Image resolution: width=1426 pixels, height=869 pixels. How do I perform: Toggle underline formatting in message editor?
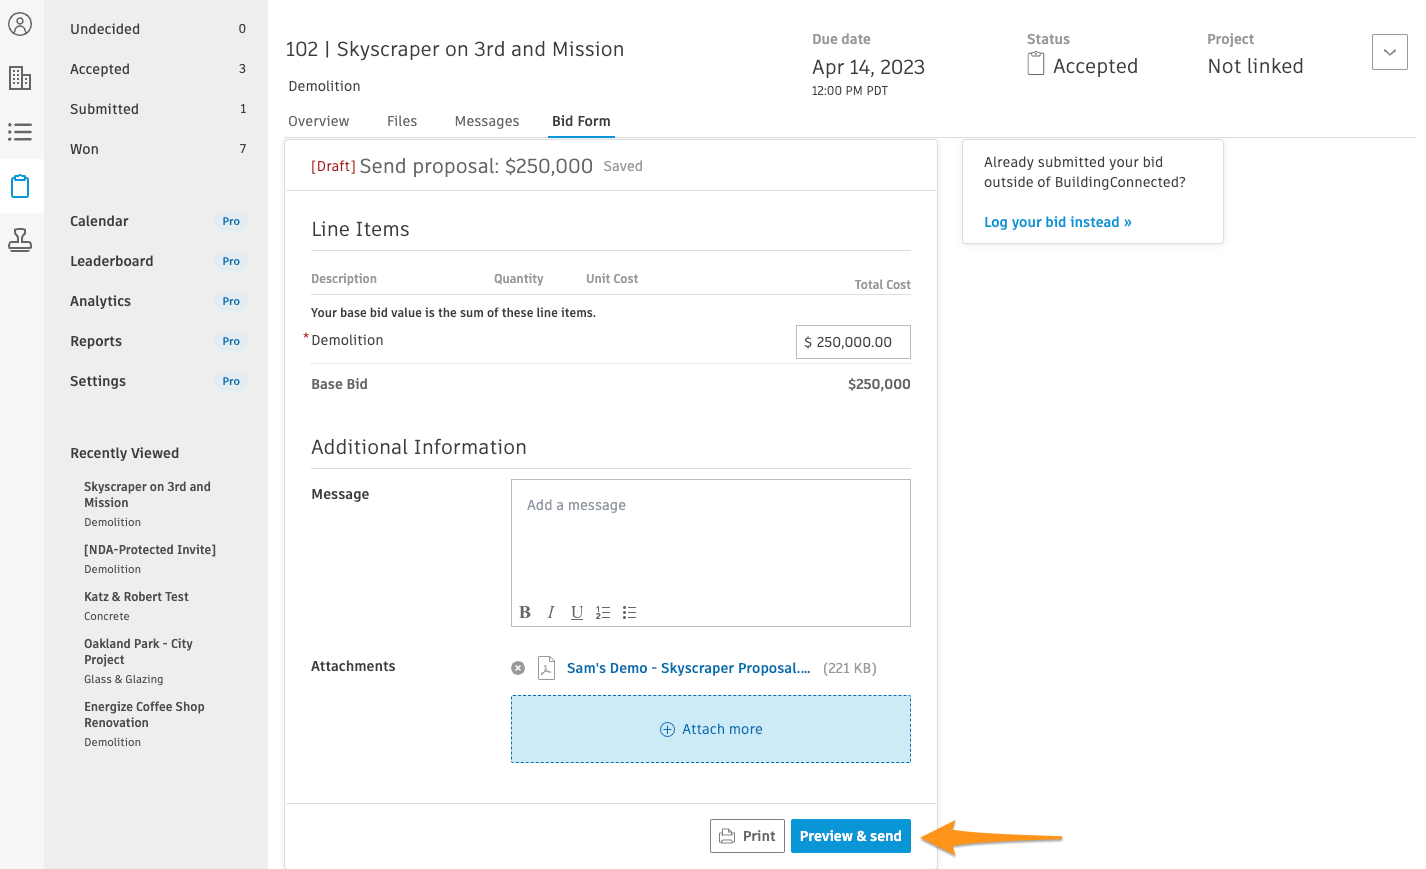point(577,612)
